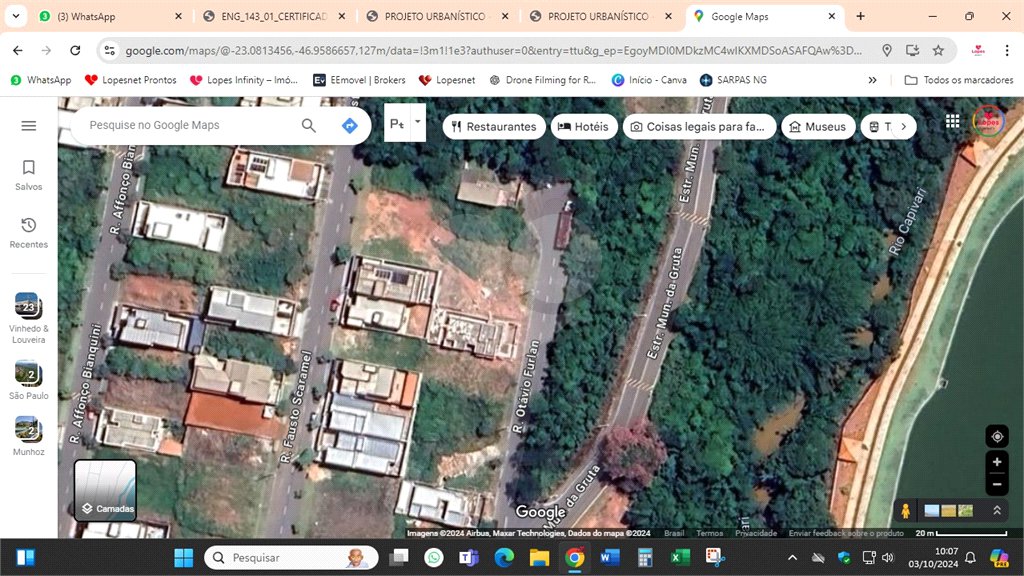Viewport: 1024px width, 576px height.
Task: Open the Google account avatar
Action: 988,121
